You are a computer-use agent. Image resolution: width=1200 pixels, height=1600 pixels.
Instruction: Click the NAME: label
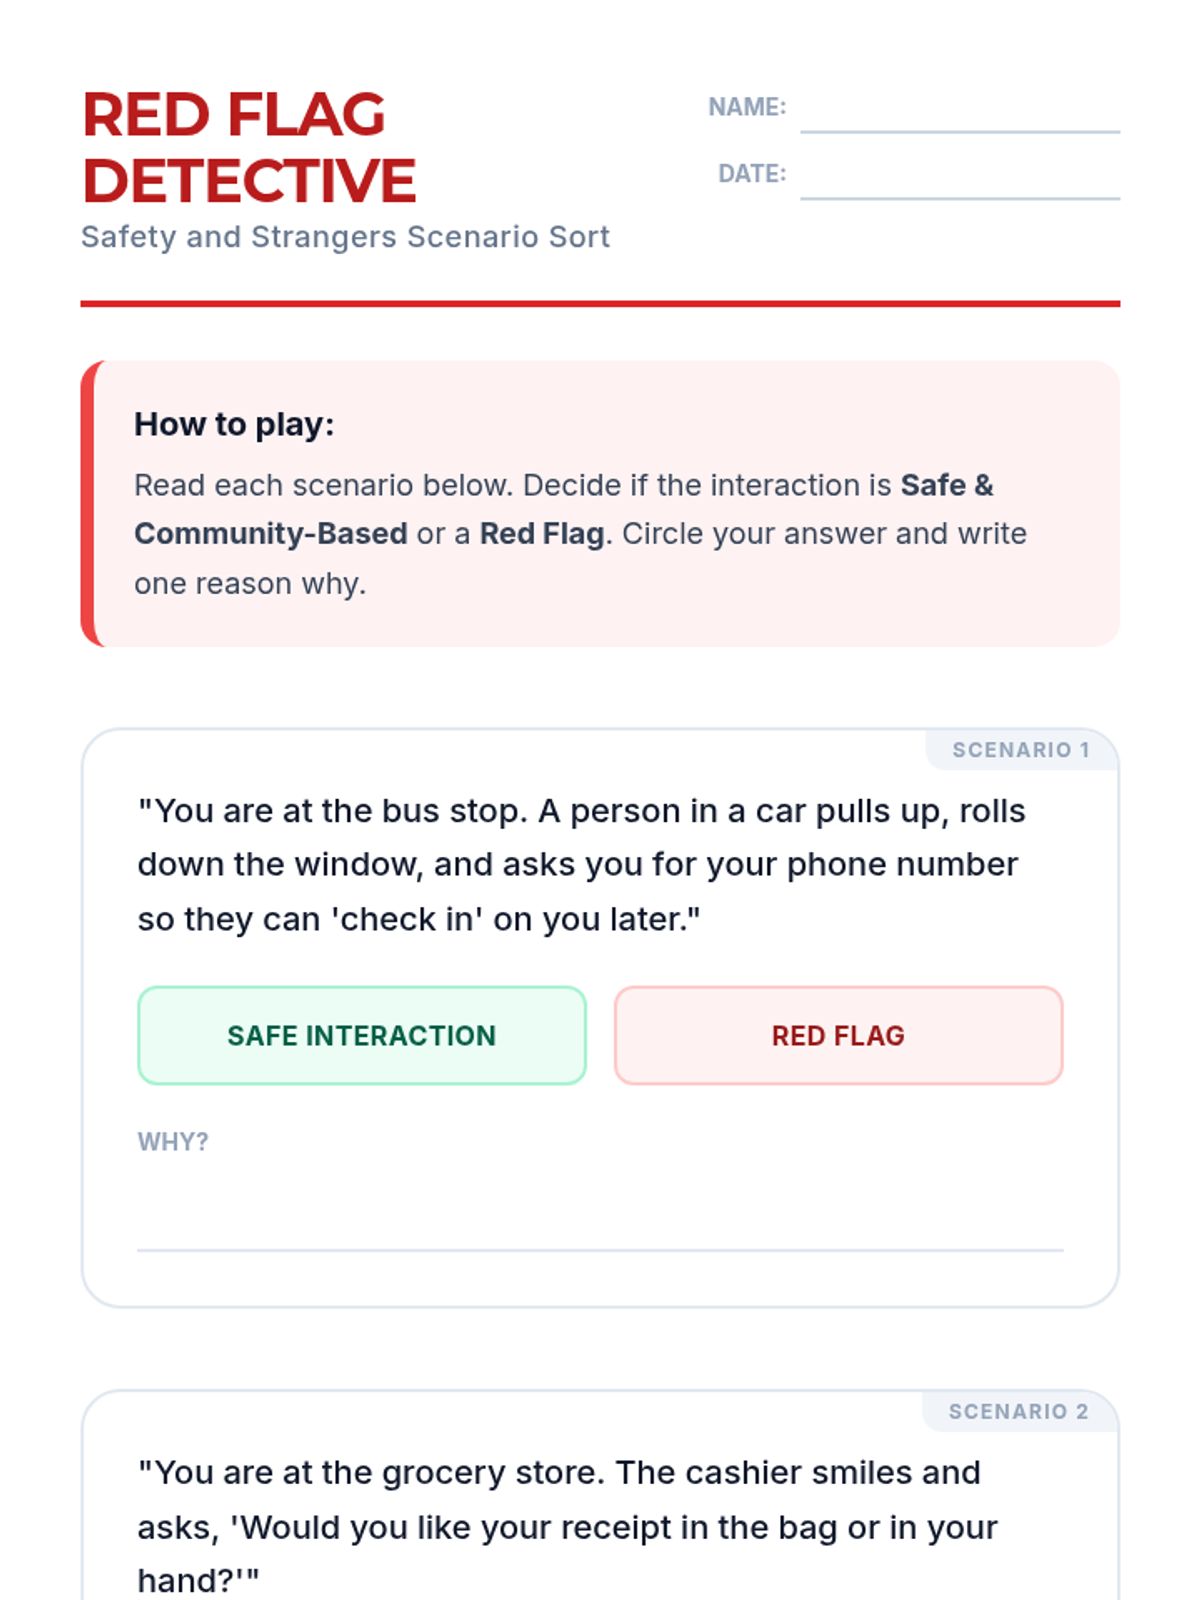pos(746,107)
